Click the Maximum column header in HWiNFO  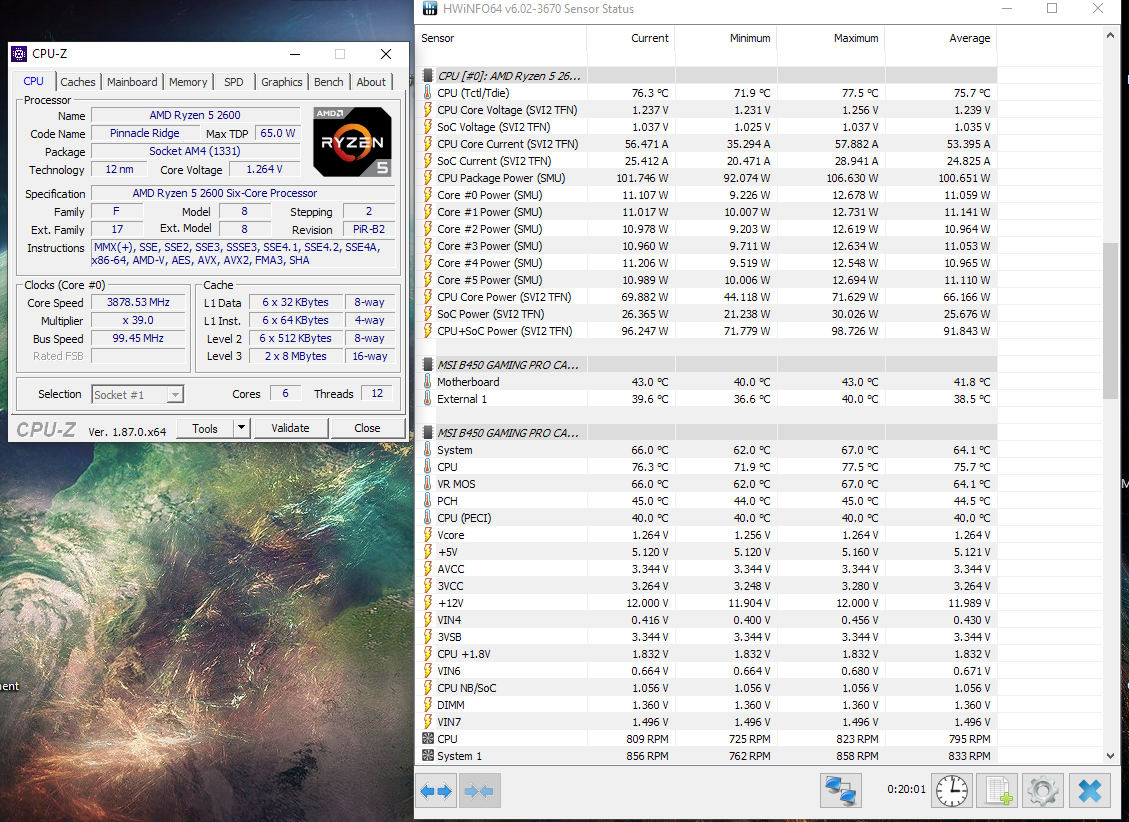(830, 38)
